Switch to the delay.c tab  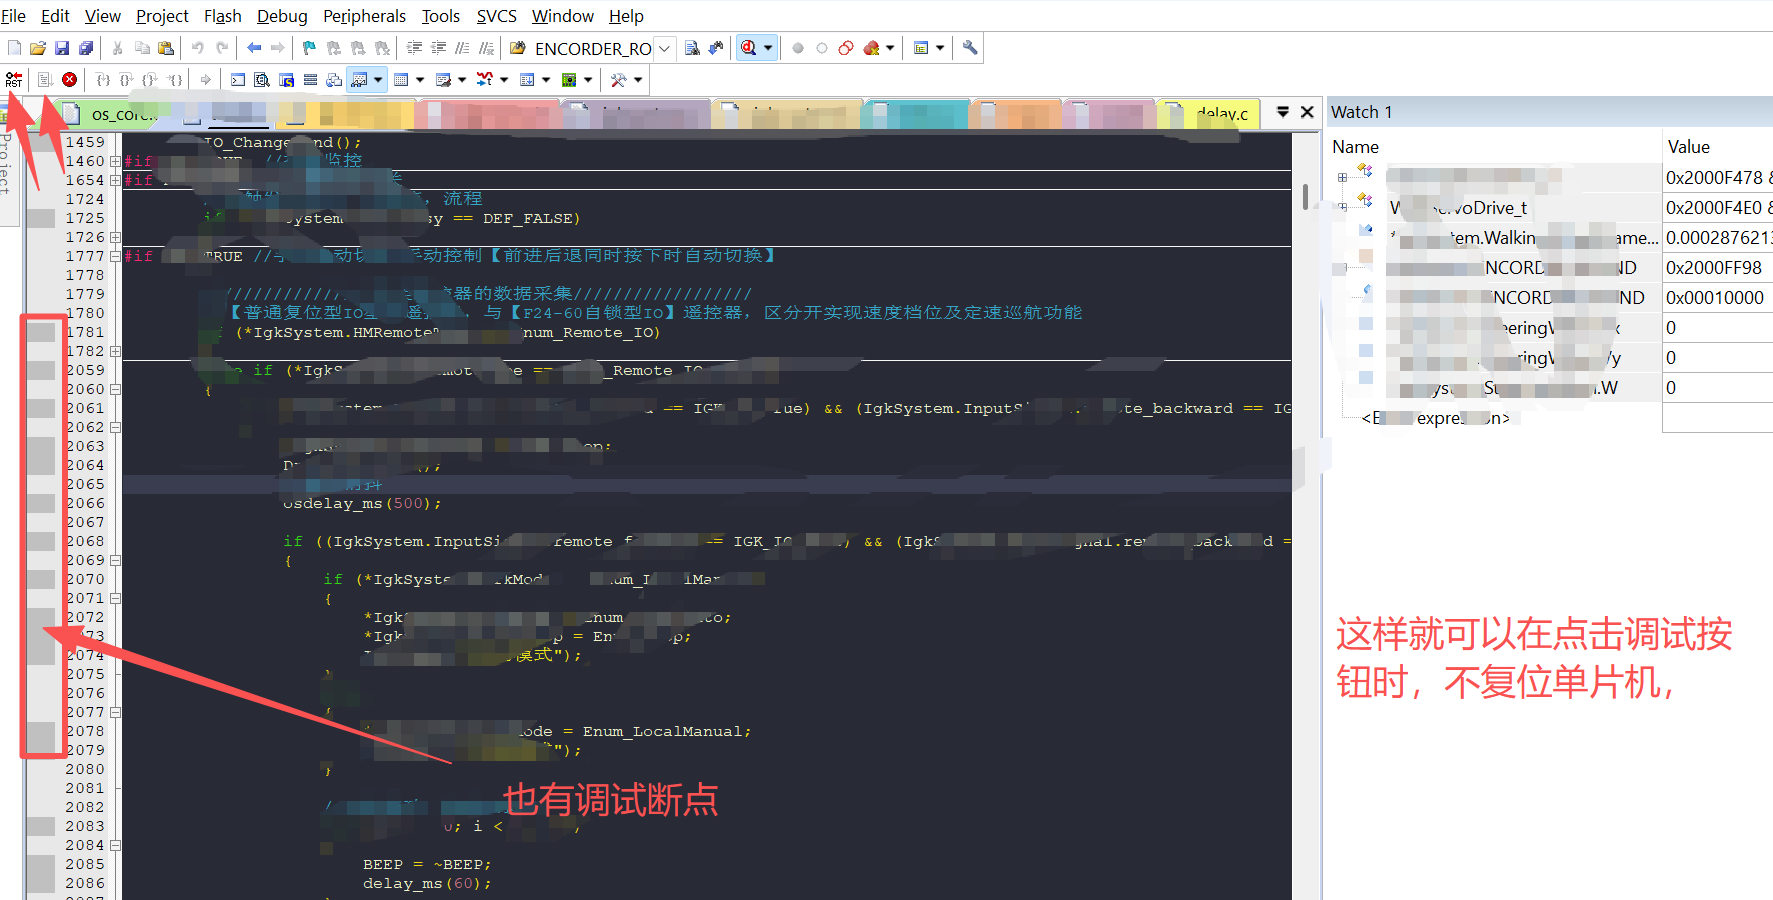1222,113
